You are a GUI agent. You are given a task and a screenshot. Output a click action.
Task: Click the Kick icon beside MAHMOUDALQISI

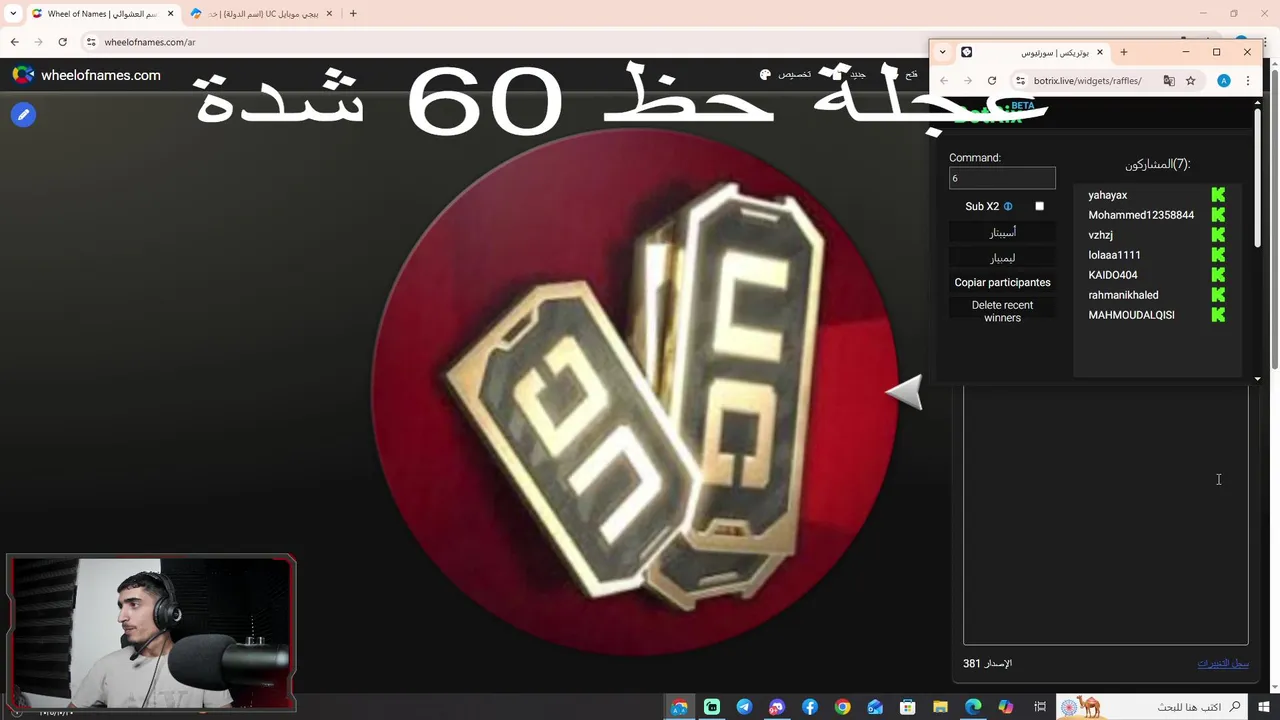pos(1218,315)
